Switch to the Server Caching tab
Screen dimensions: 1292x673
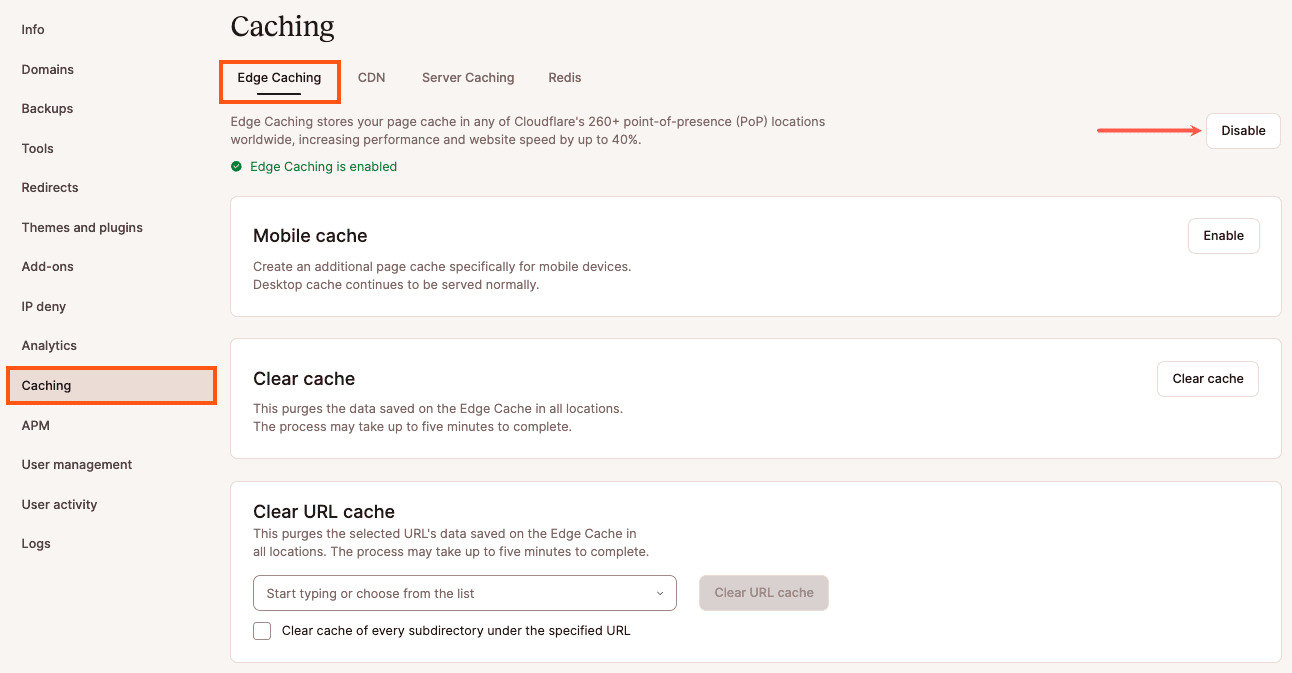pos(468,77)
